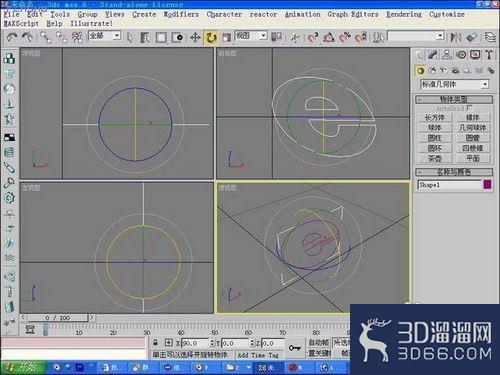
Task: Toggle Absolute/Offset transform type-in mode
Action: (169, 343)
